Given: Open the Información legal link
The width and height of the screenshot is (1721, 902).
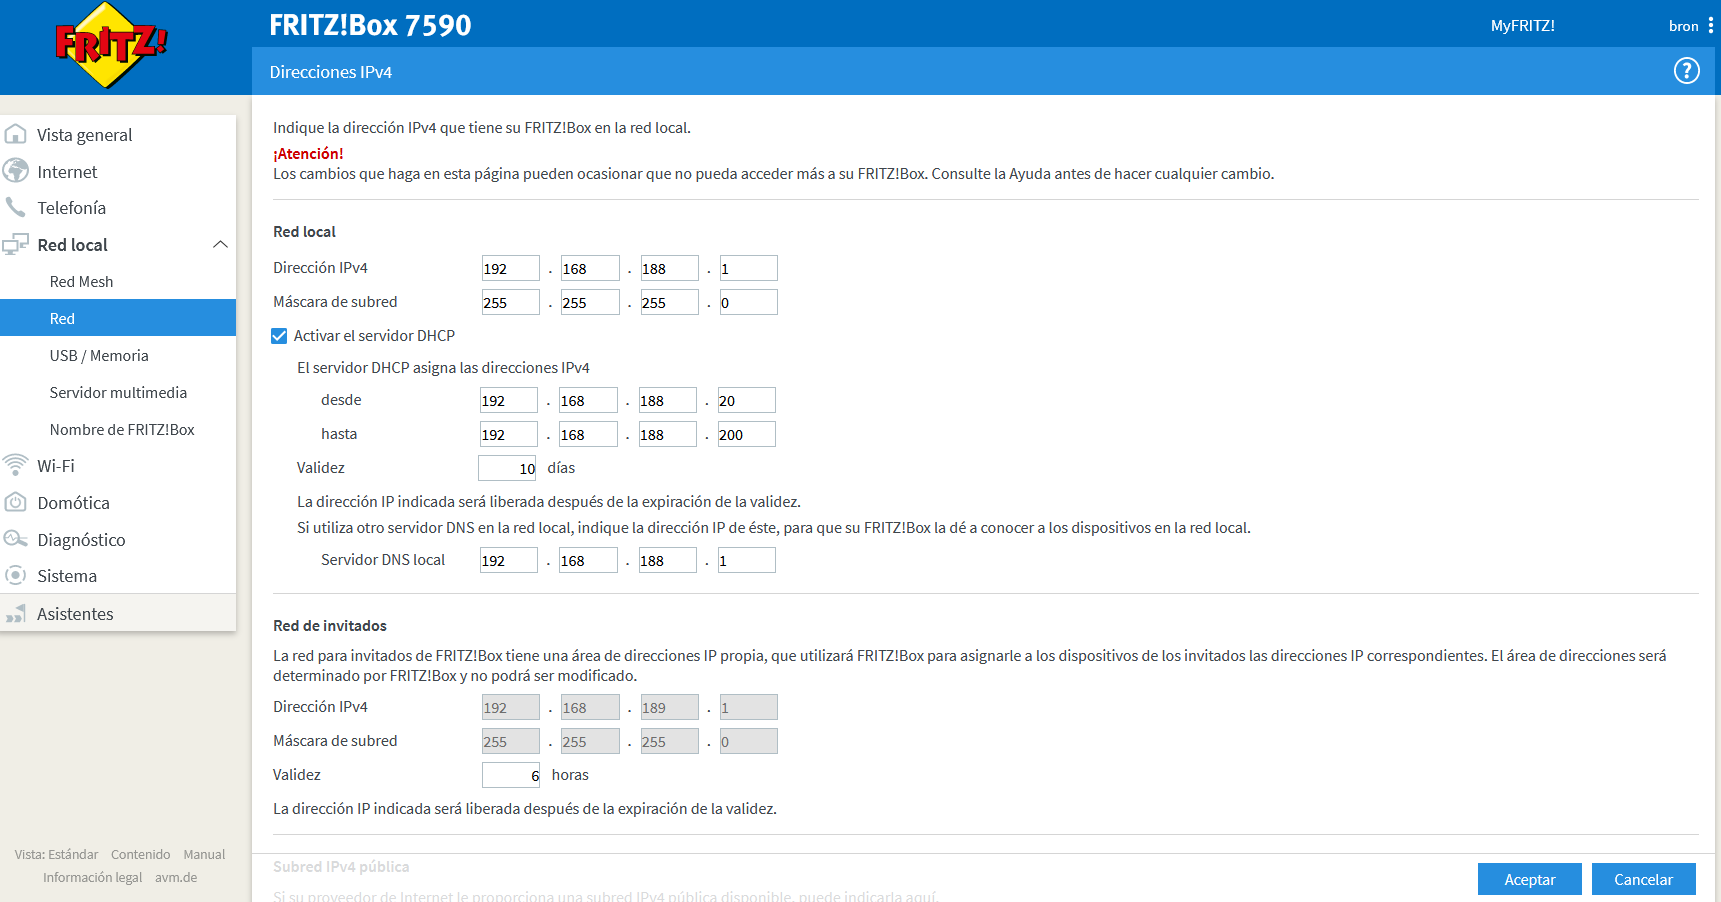Looking at the screenshot, I should tap(92, 877).
